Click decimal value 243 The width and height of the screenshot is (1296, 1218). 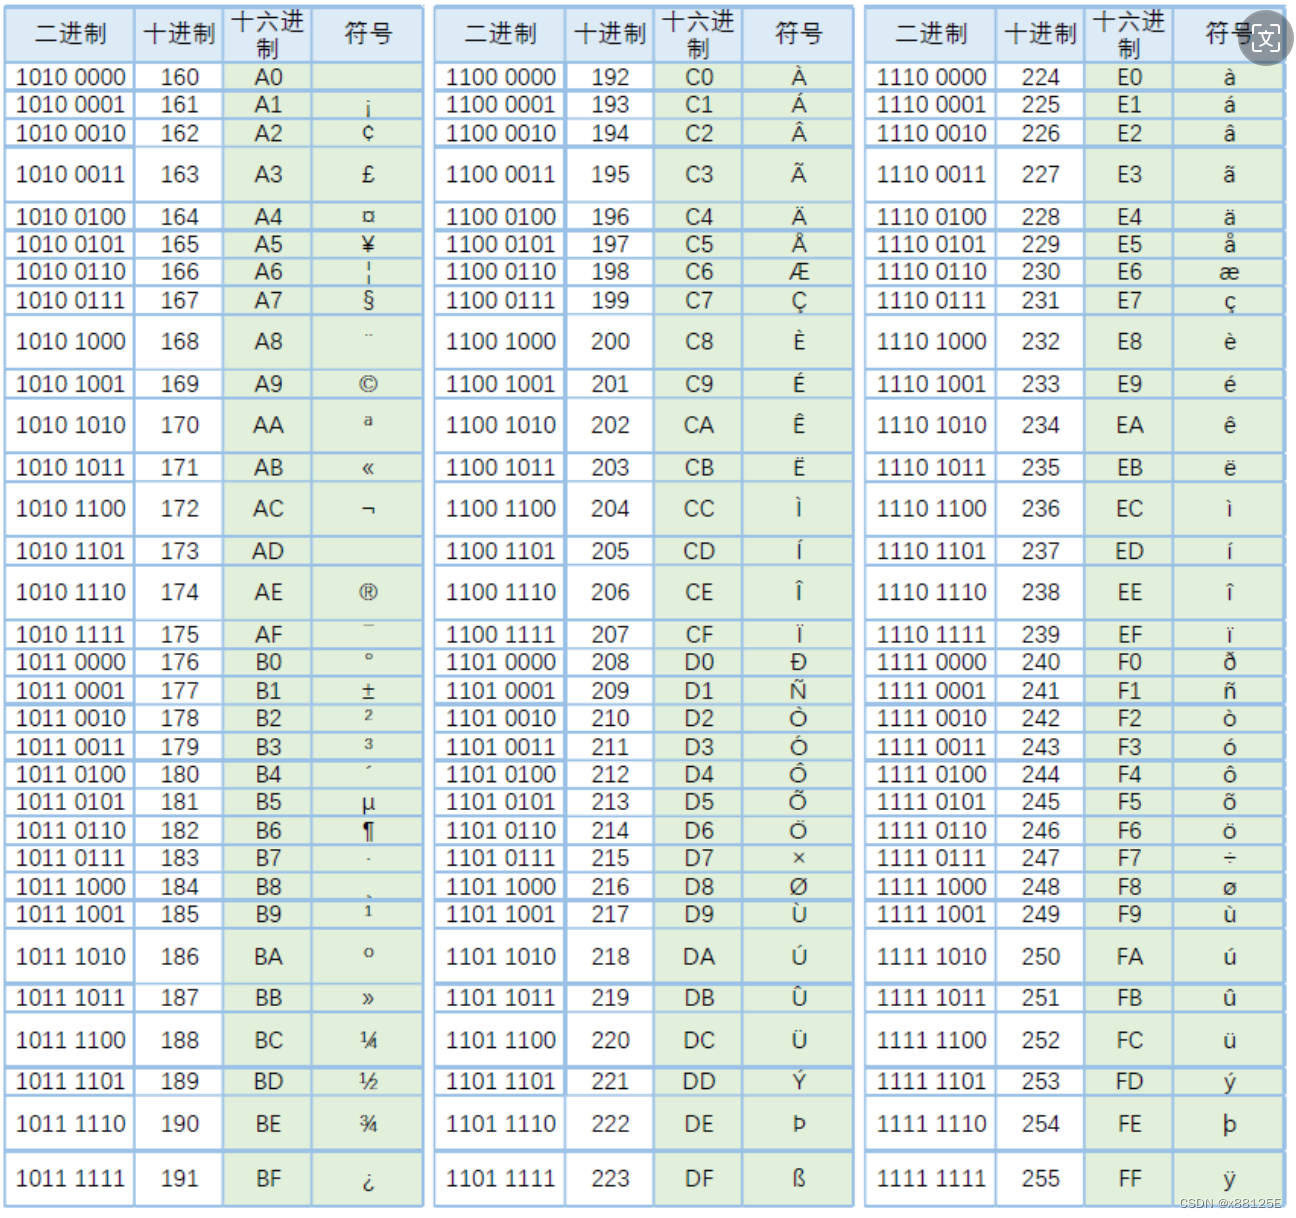[1040, 747]
